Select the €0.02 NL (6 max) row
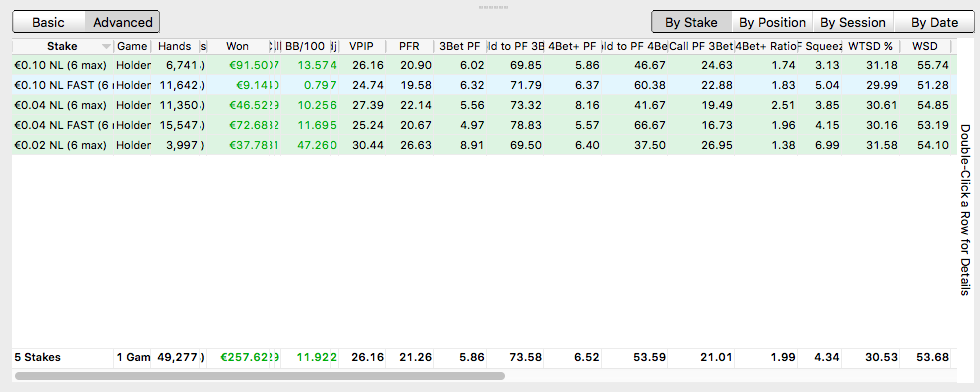 pos(484,145)
